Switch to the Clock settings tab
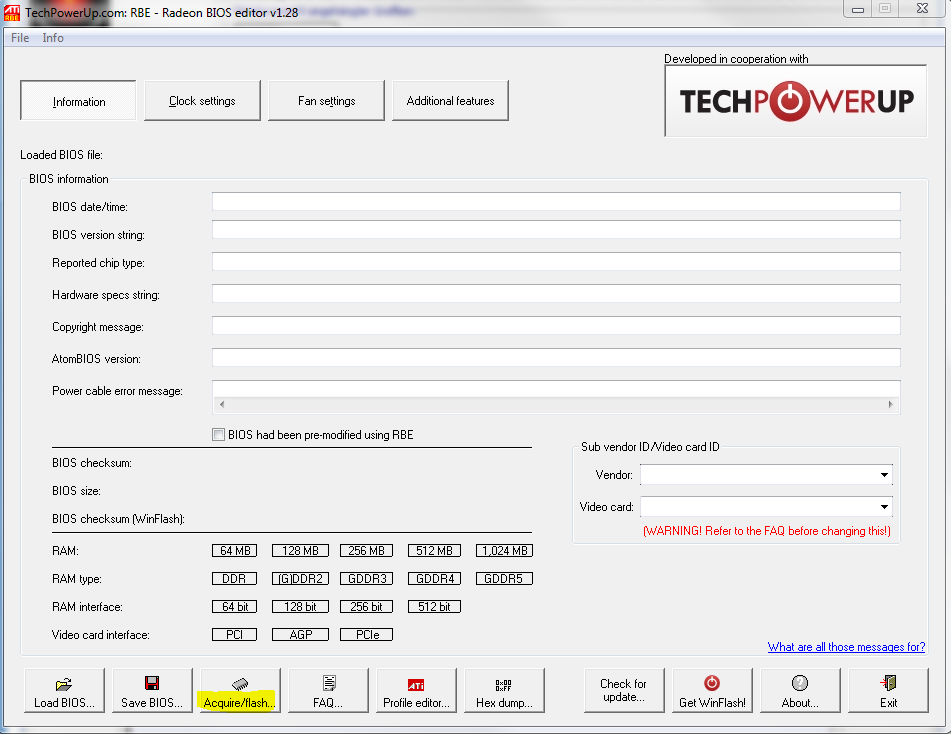Image resolution: width=951 pixels, height=734 pixels. [x=202, y=101]
